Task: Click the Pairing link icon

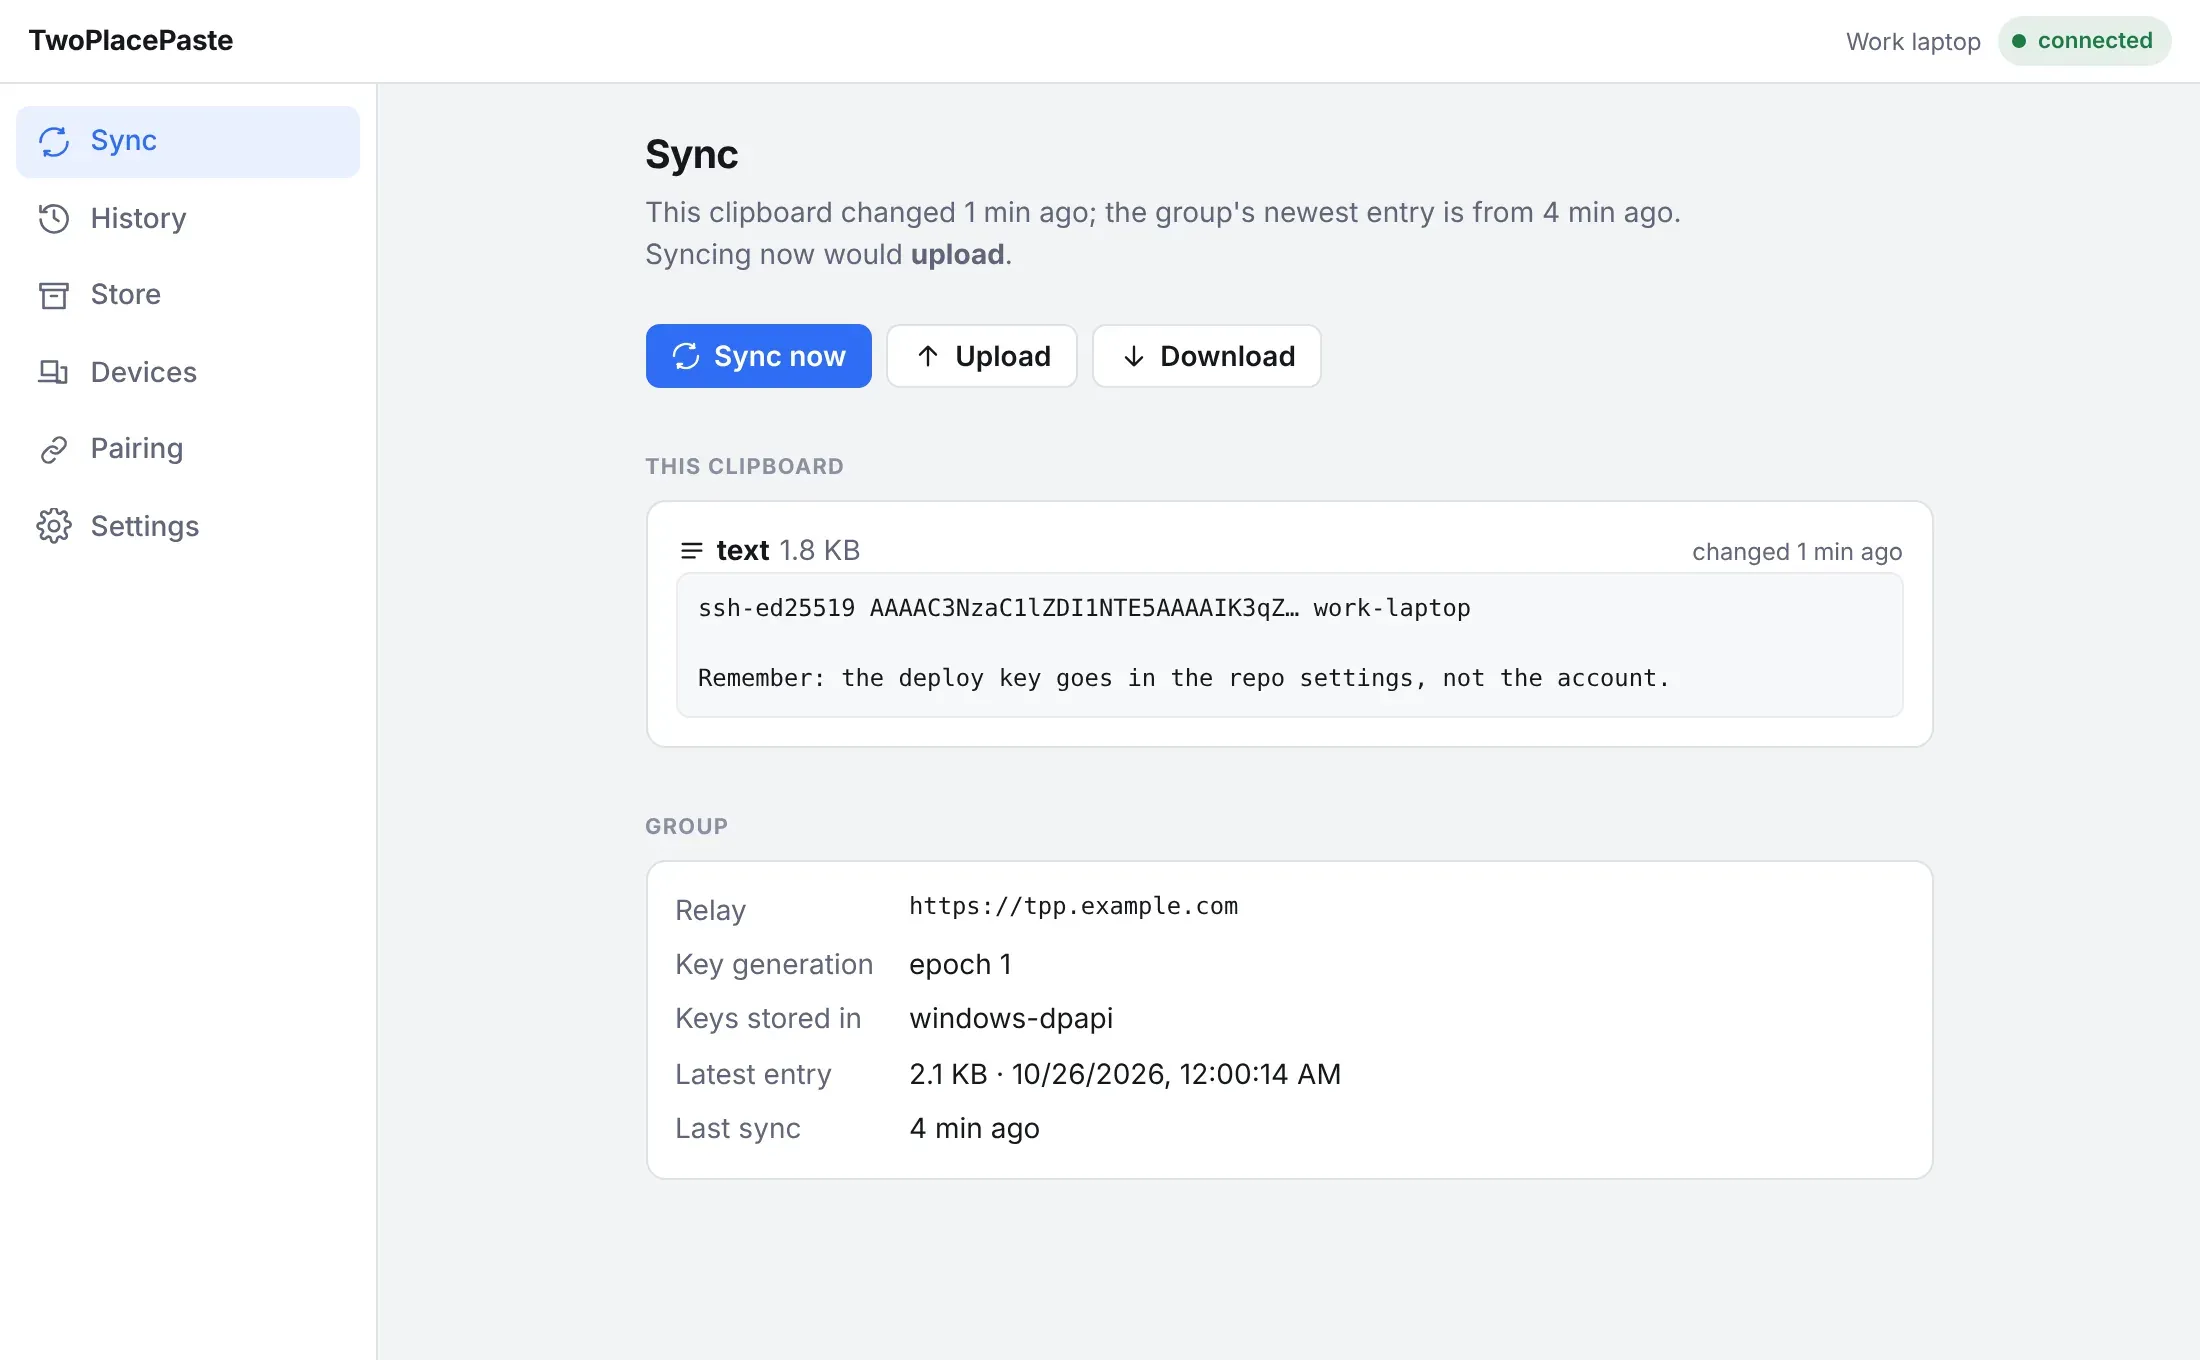Action: (x=54, y=449)
